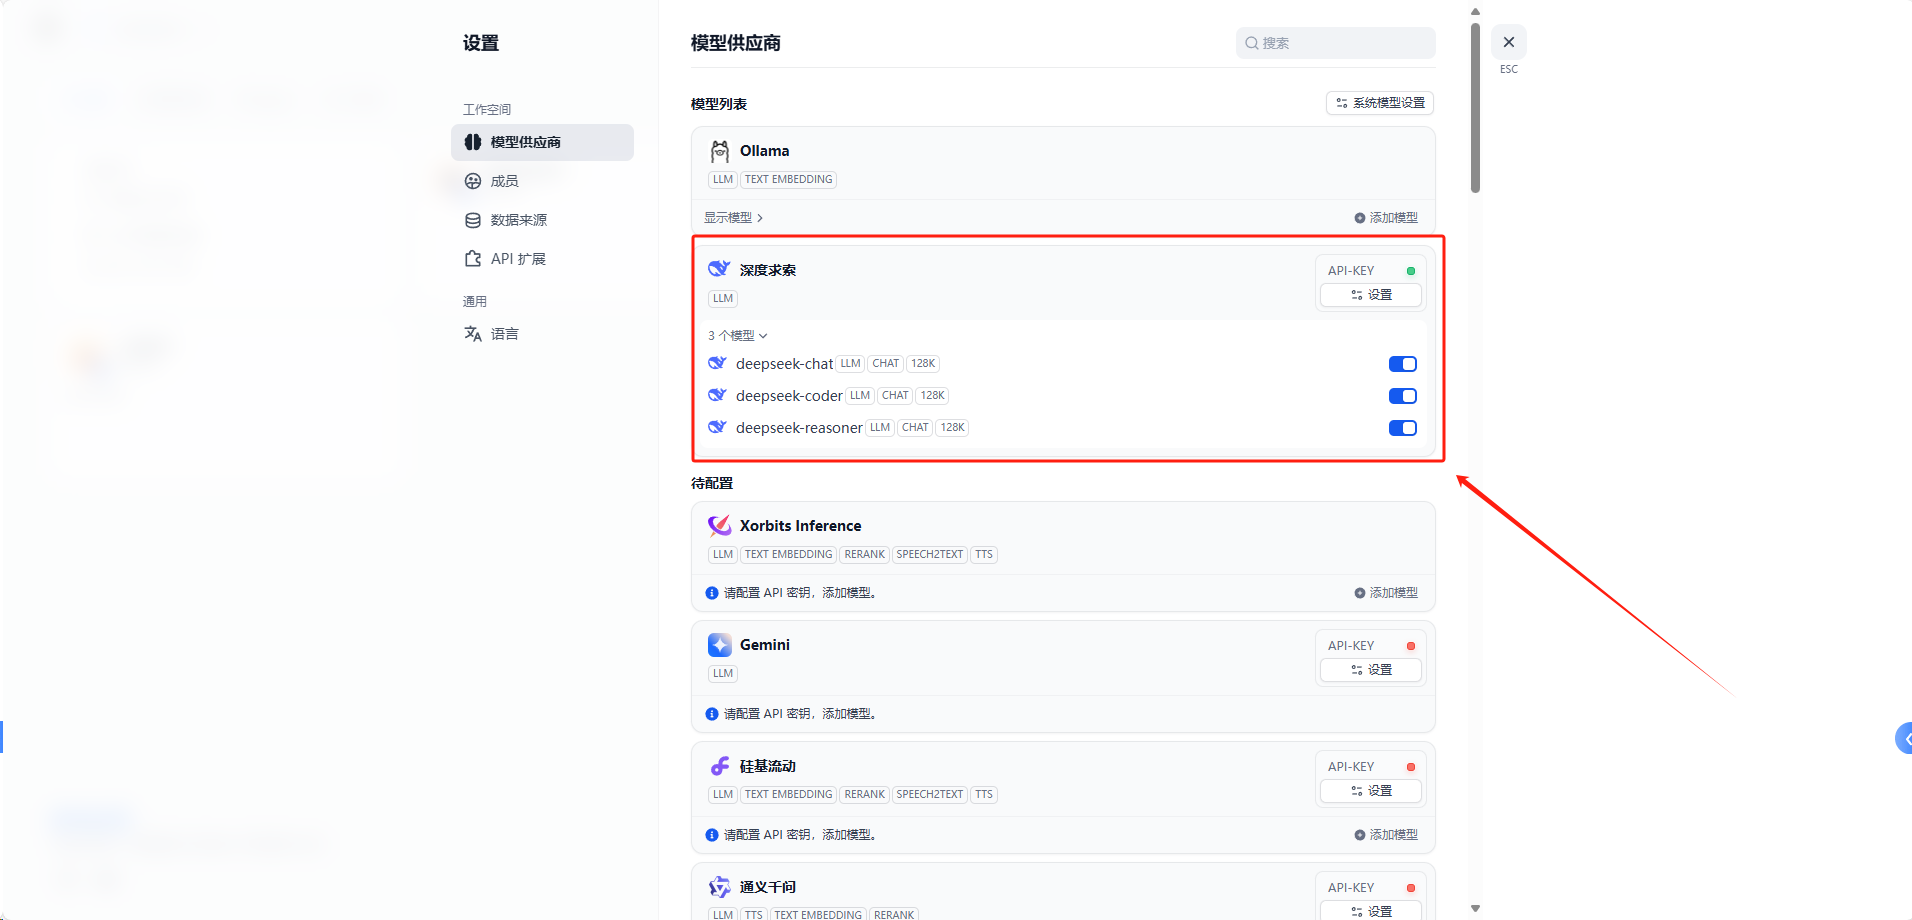Click the deepseek-chat model icon

click(717, 363)
